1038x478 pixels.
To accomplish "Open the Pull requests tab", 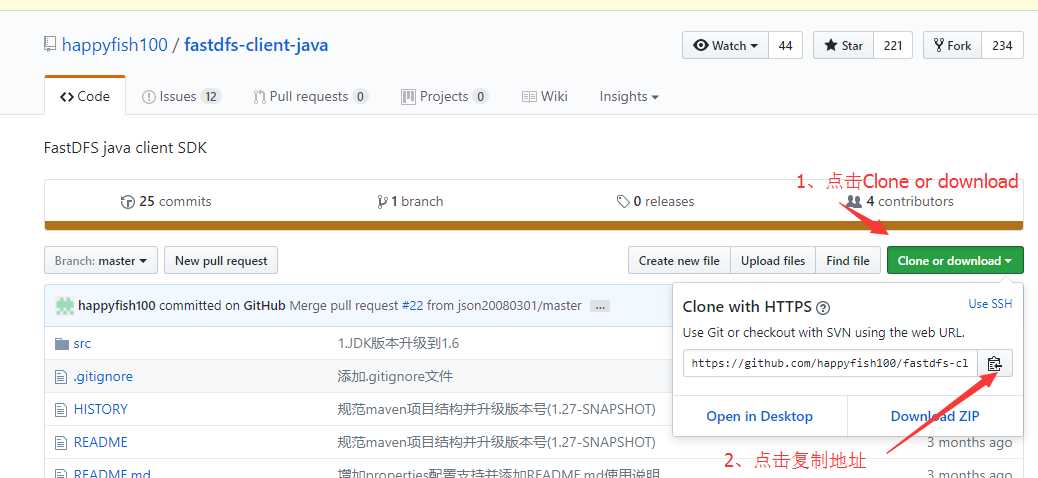I will click(x=310, y=97).
